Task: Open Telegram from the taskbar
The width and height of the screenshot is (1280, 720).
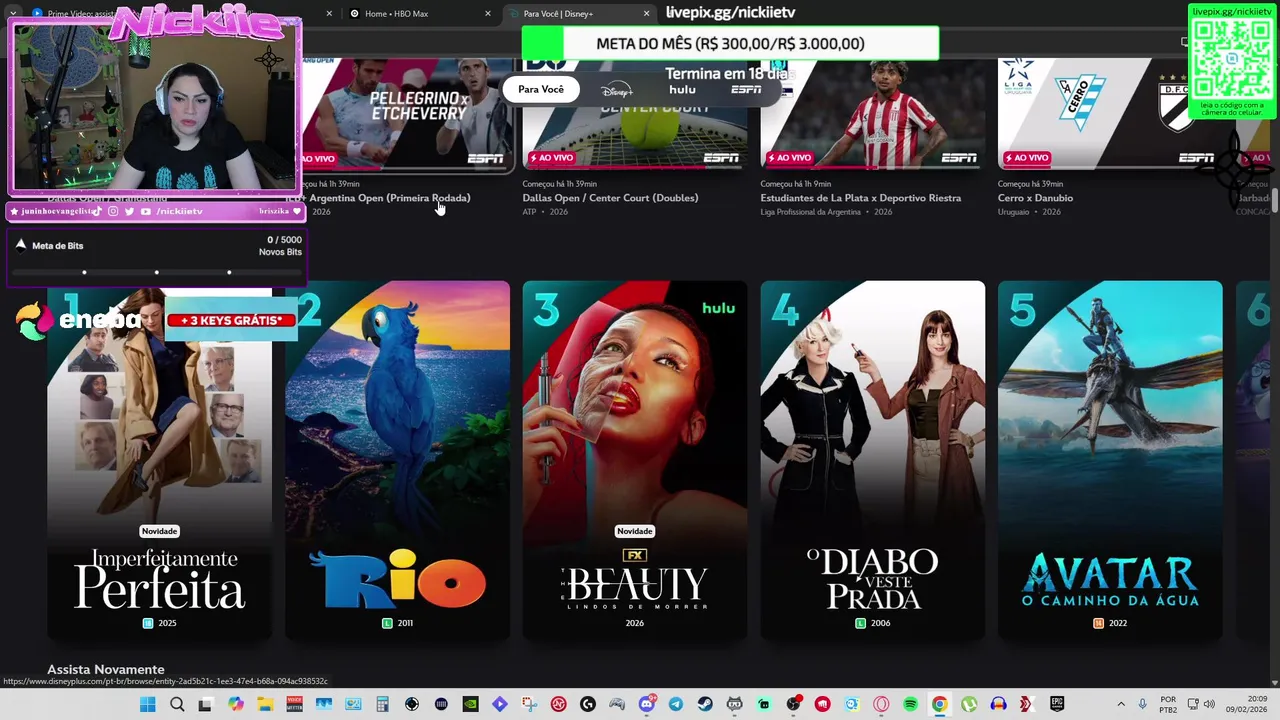Action: coord(676,704)
